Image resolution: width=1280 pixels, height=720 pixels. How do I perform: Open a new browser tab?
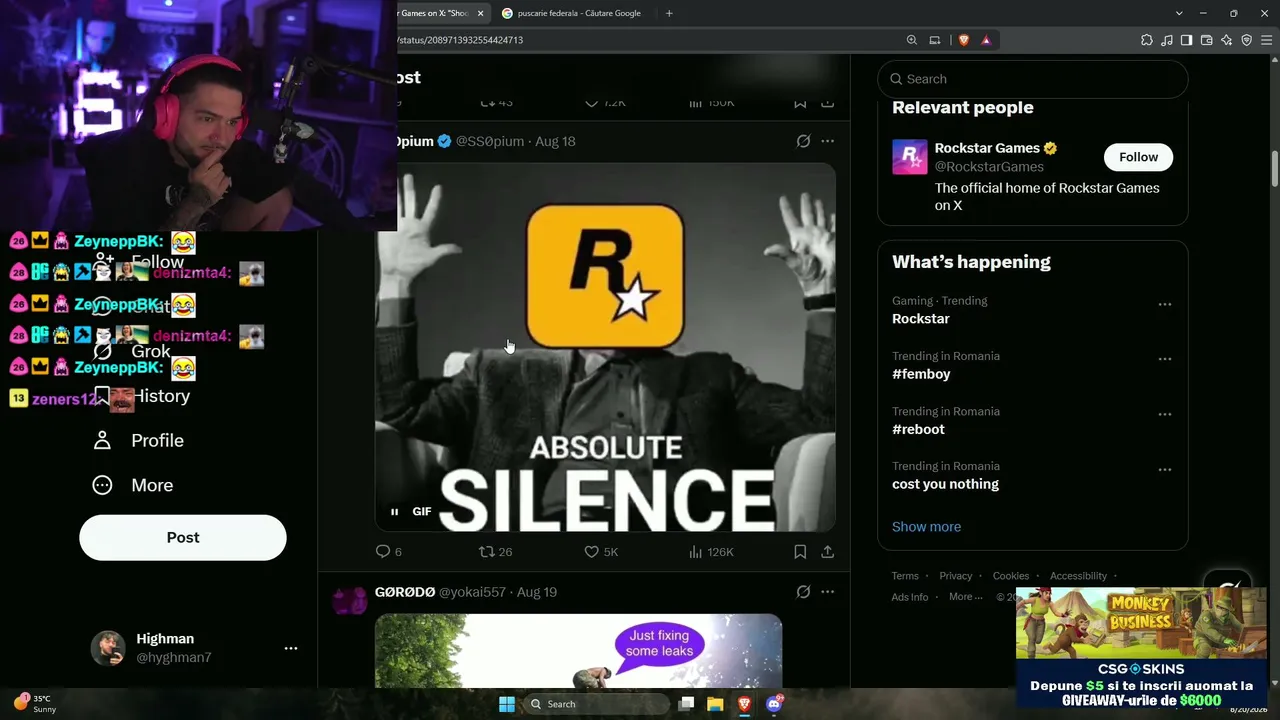pos(669,13)
